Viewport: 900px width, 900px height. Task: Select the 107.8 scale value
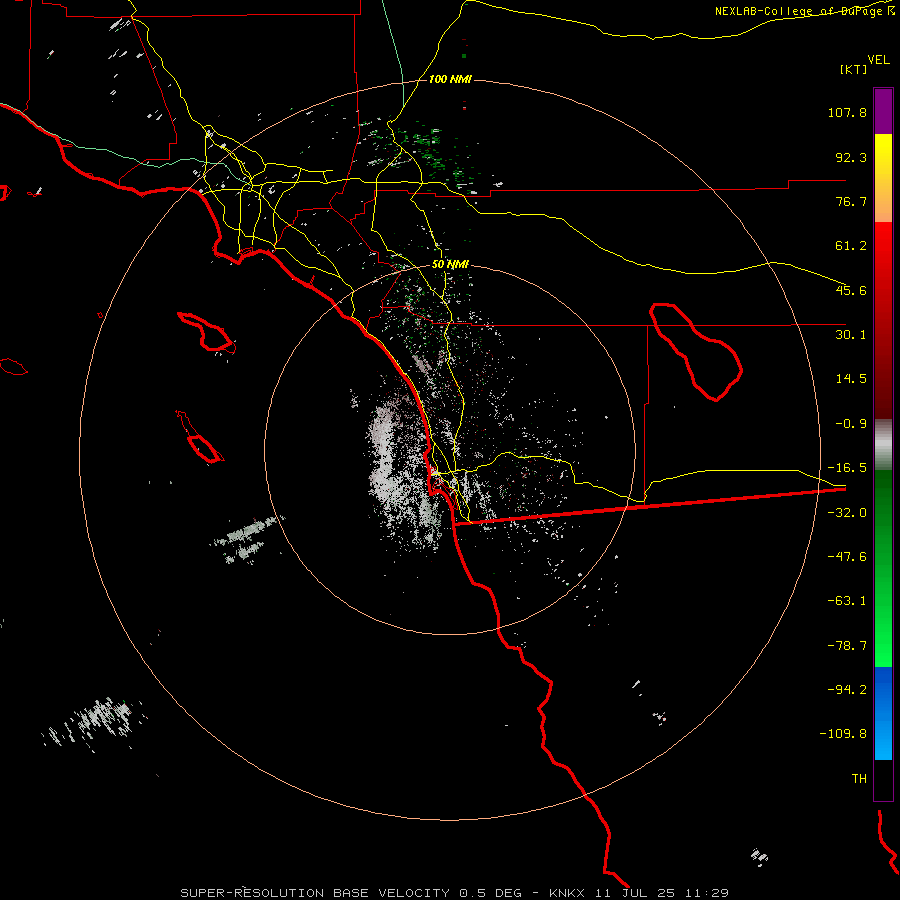847,112
